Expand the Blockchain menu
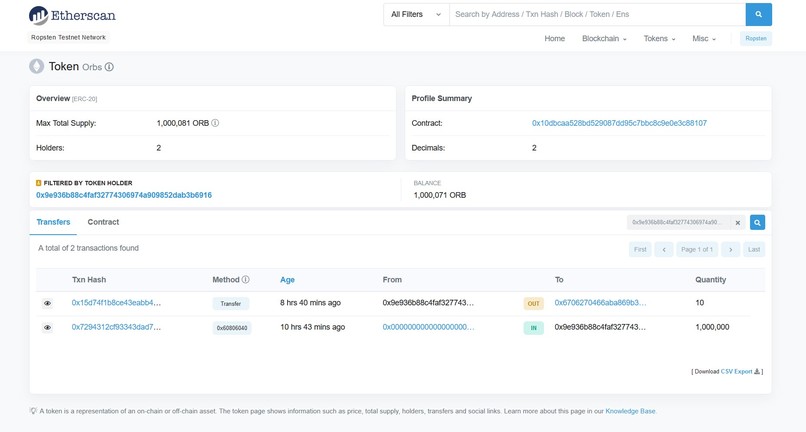 coord(604,39)
